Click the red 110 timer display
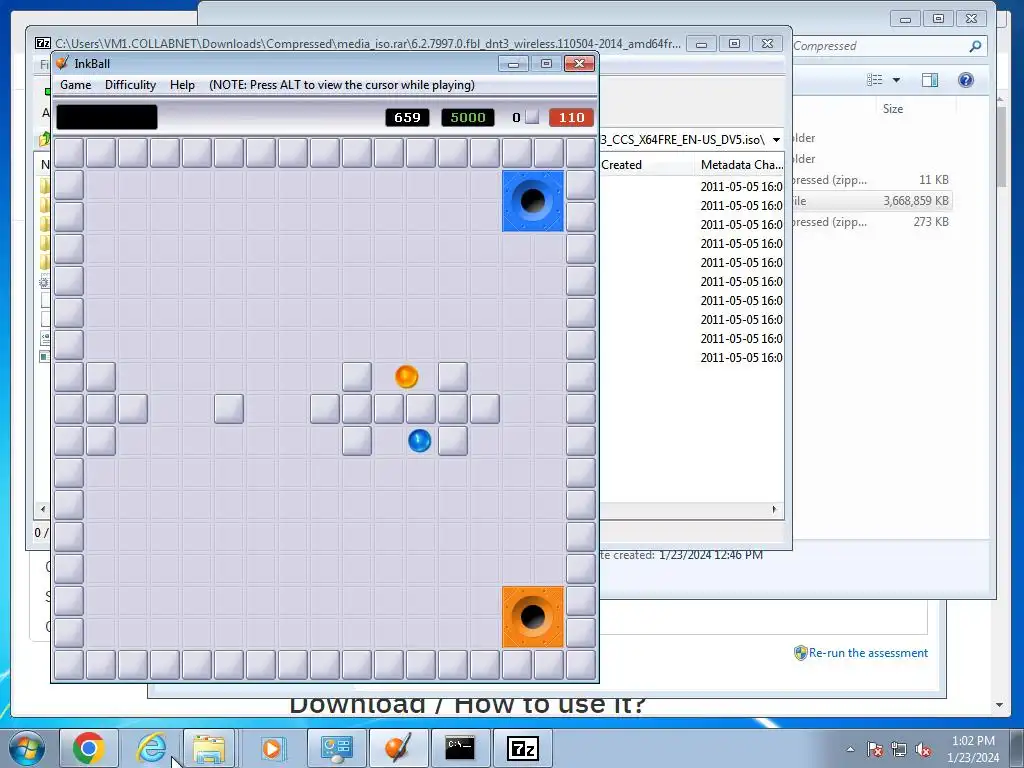 (571, 118)
